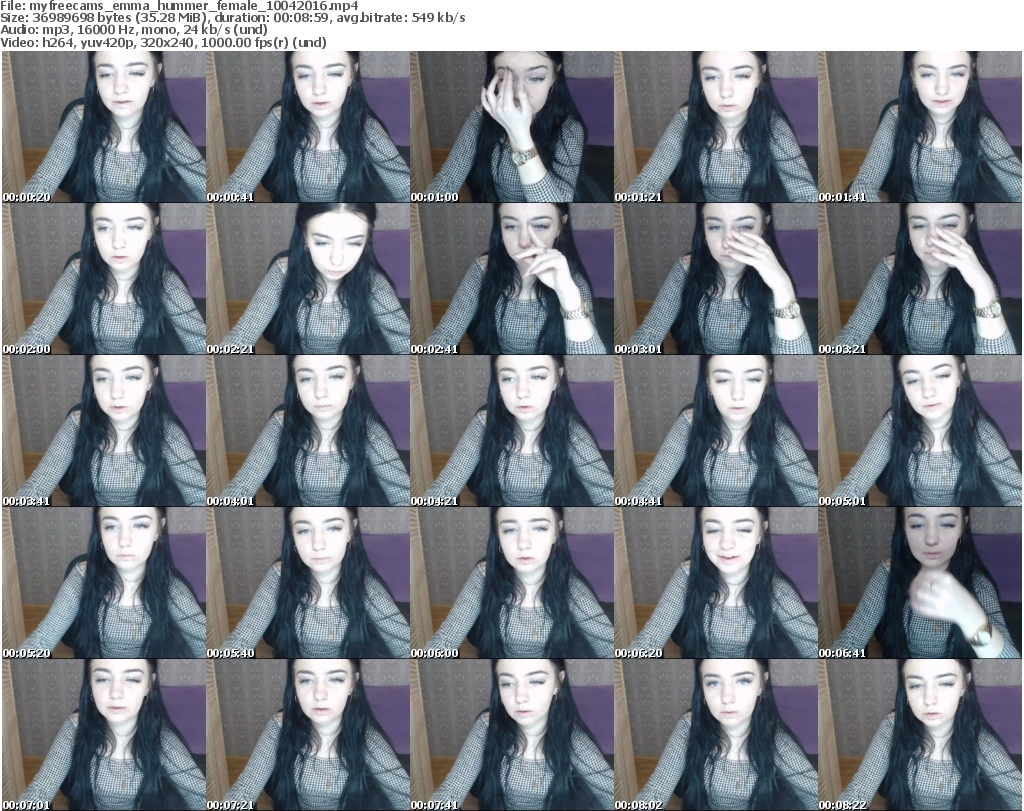The image size is (1024, 811).
Task: Select the thumbnail frame stamped 00:02:21
Action: (308, 279)
